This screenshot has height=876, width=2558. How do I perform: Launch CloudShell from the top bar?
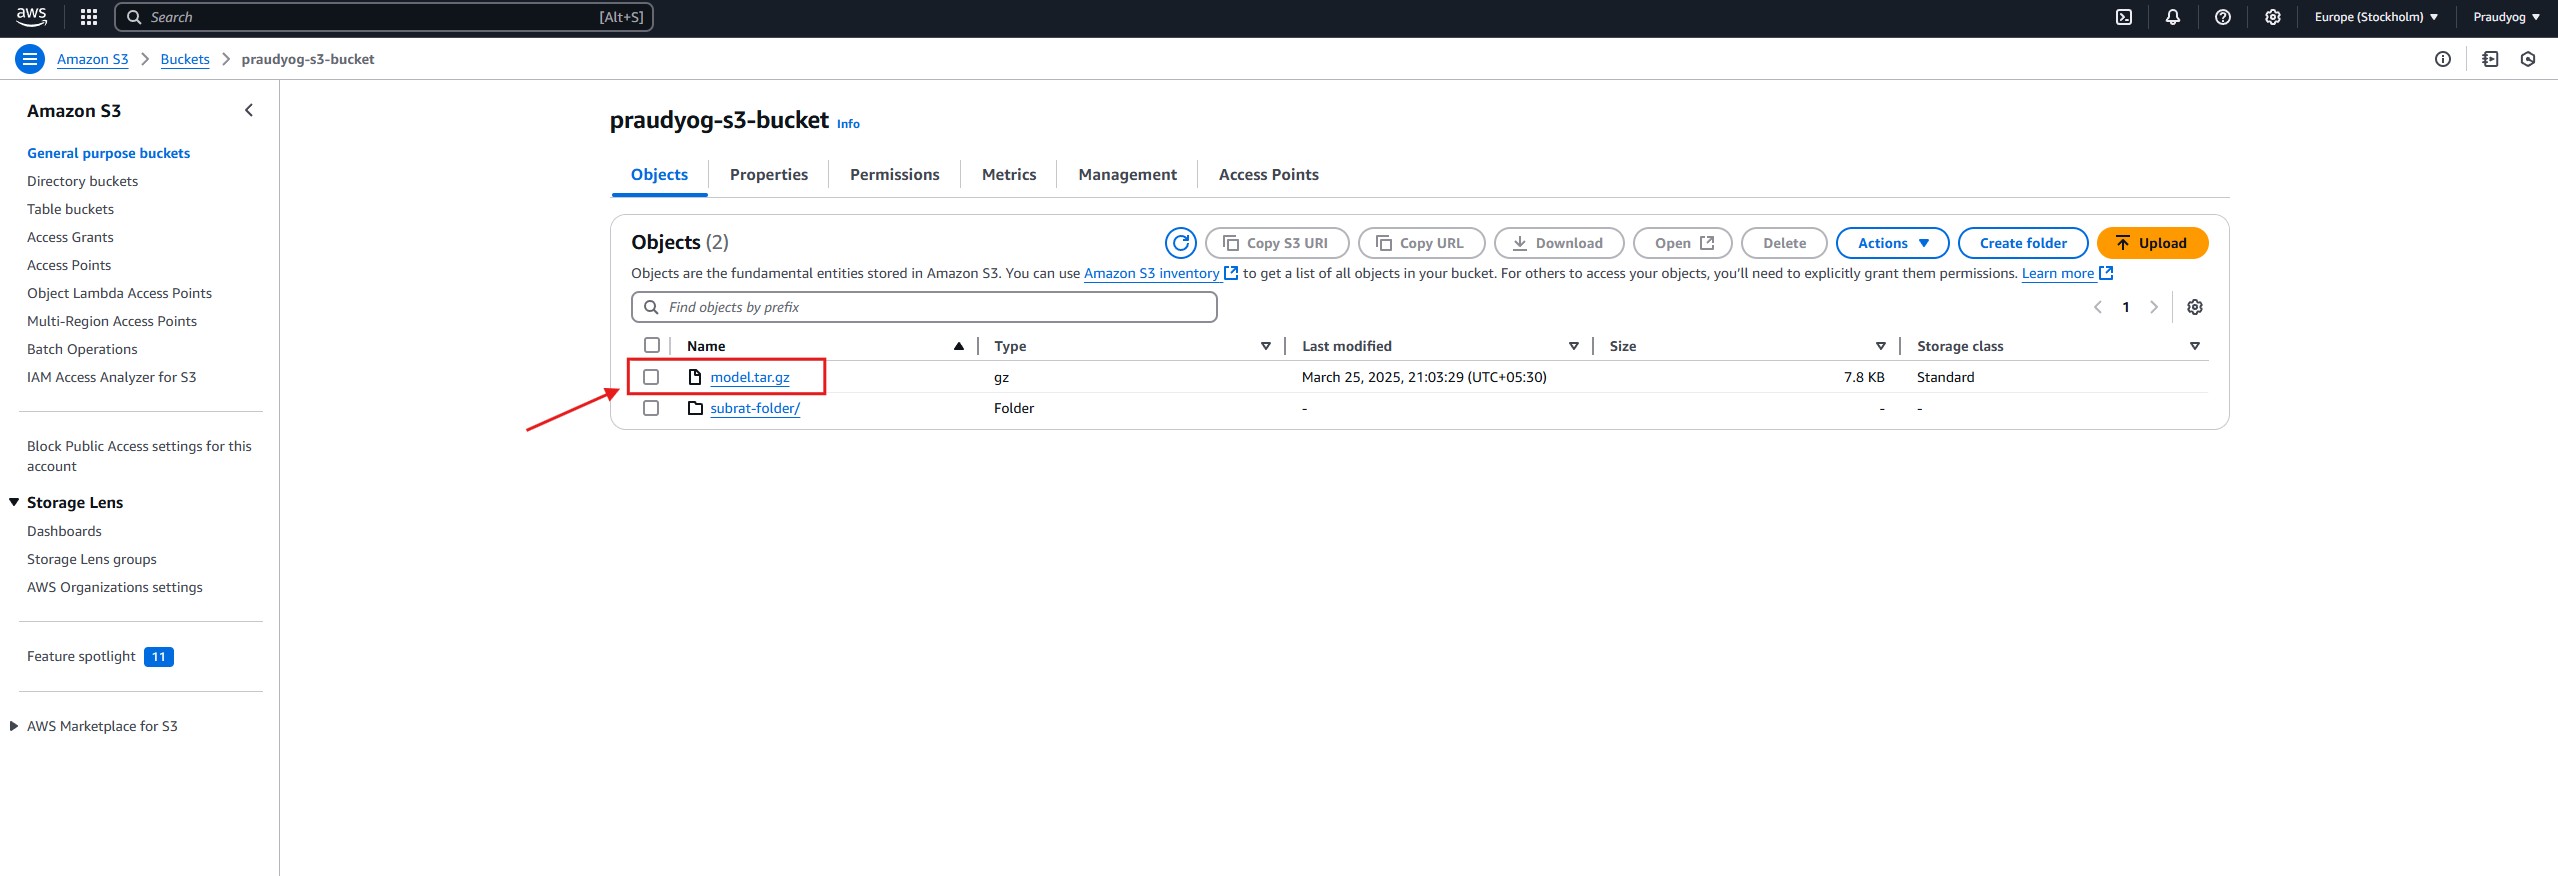pos(2124,17)
